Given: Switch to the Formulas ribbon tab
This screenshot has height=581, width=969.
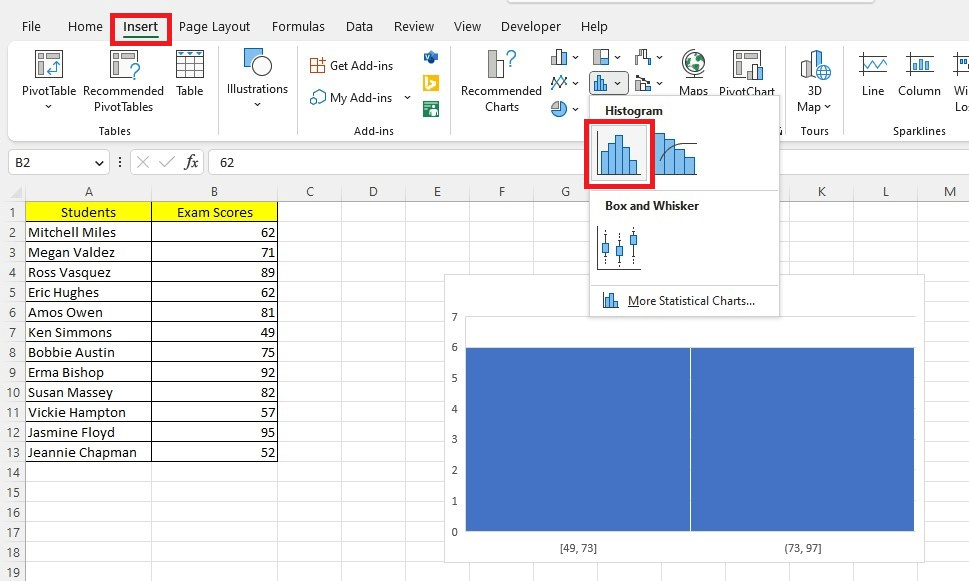Looking at the screenshot, I should coord(298,26).
